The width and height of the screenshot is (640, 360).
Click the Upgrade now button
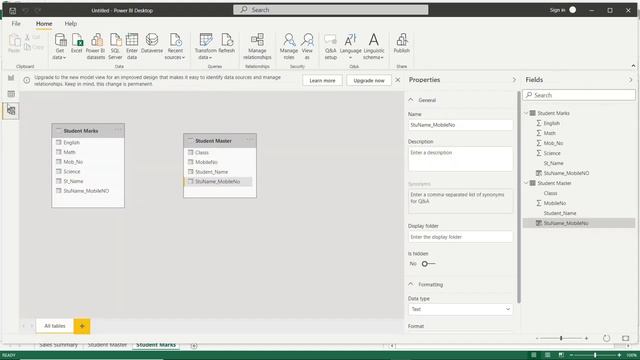pyautogui.click(x=369, y=80)
